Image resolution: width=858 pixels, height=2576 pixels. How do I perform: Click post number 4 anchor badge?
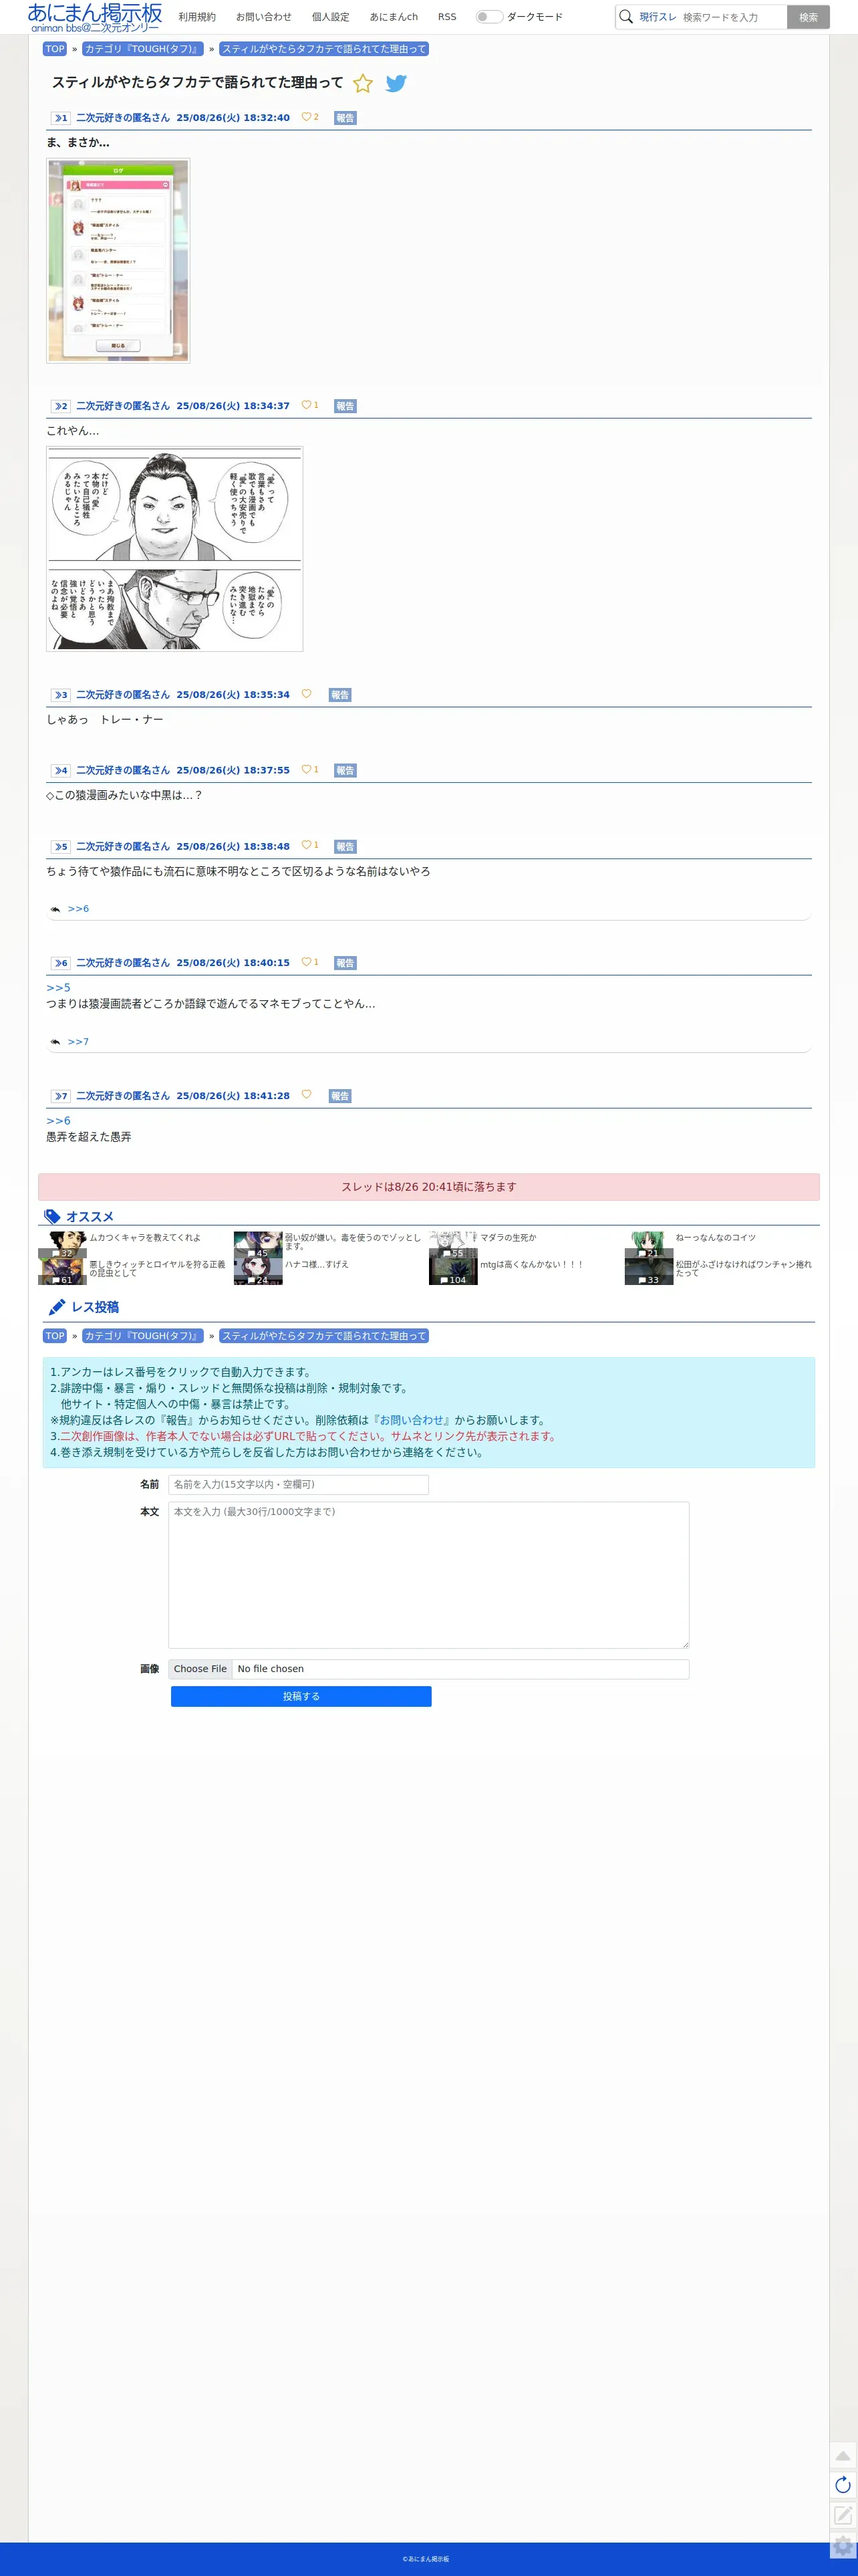click(61, 770)
